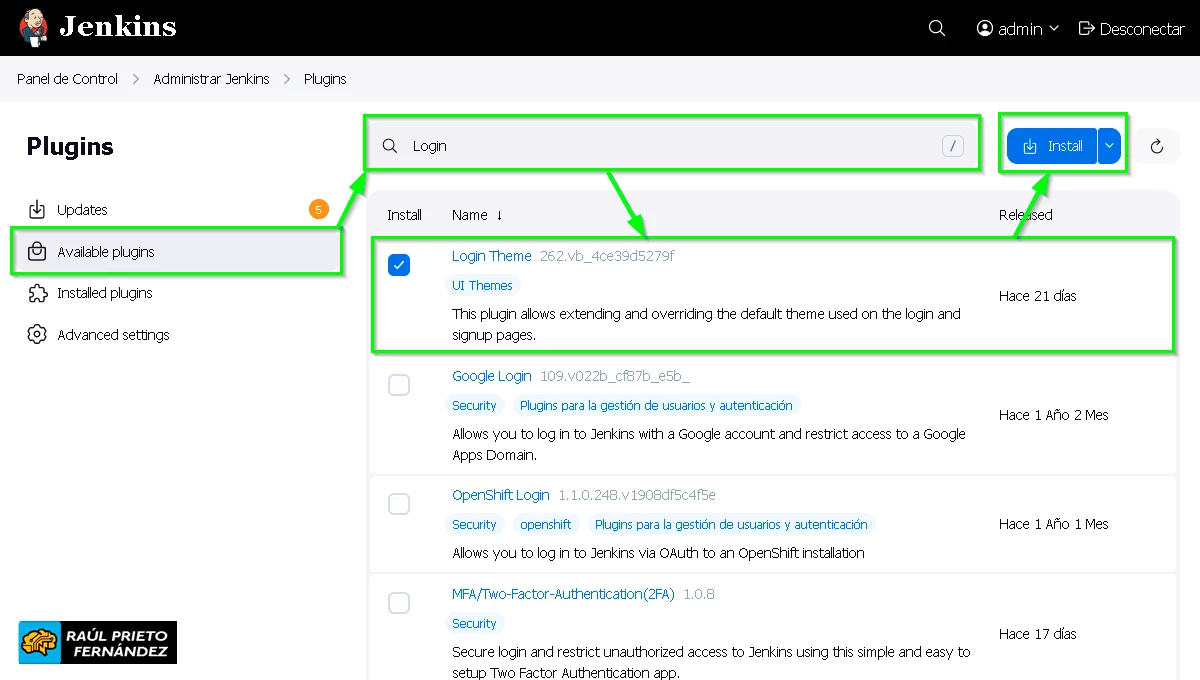Click the refresh plugins list icon

point(1157,146)
